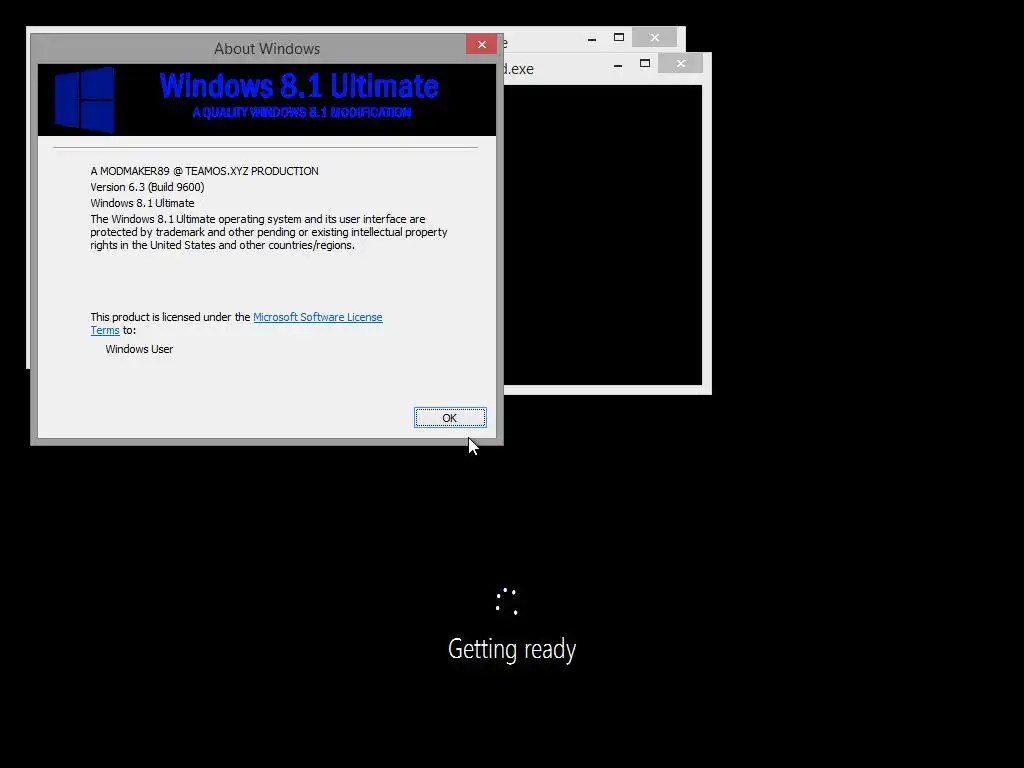Screen dimensions: 1024x768
Task: Close the rearmost background window
Action: click(x=654, y=38)
